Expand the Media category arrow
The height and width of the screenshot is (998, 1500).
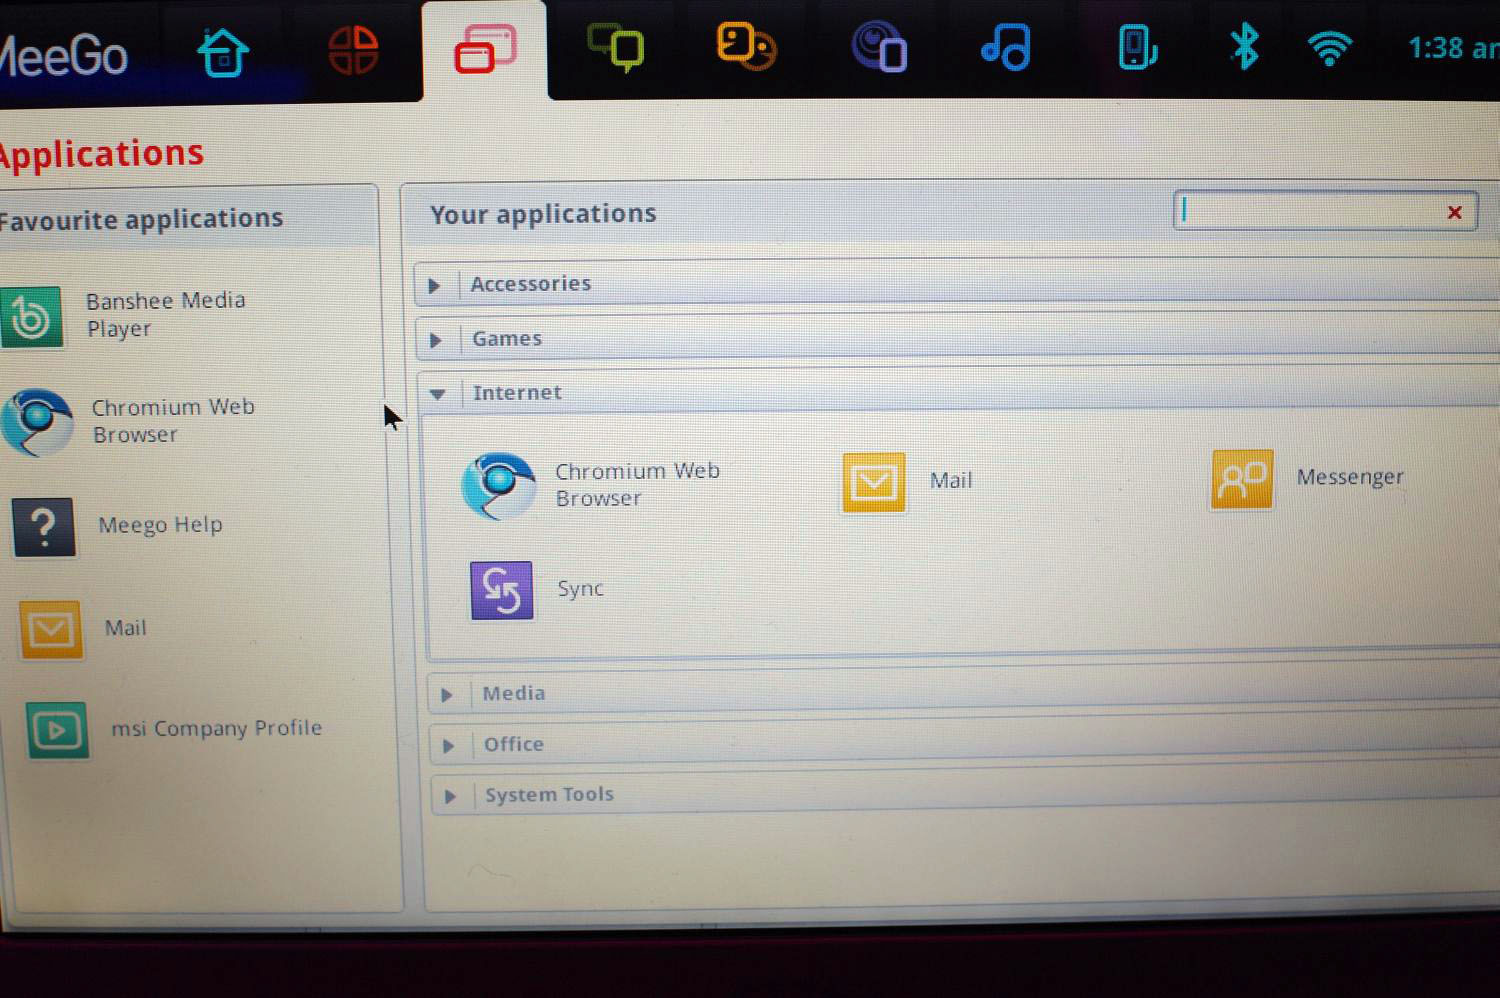[447, 694]
